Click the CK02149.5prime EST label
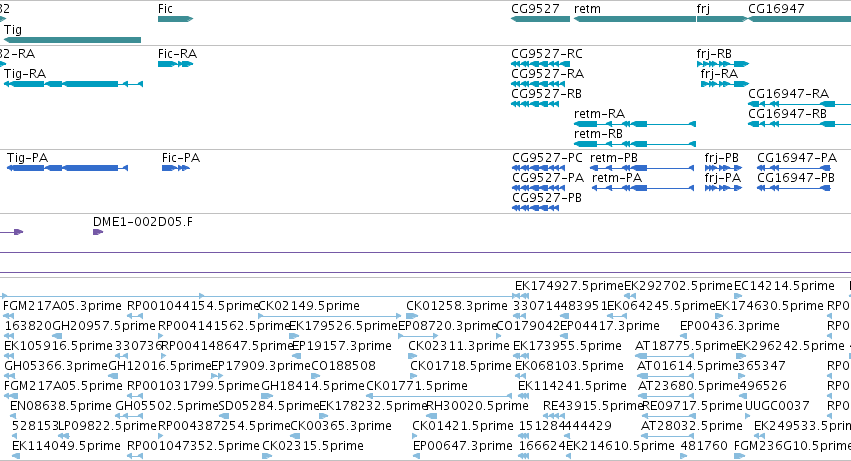851x461 pixels. pyautogui.click(x=309, y=306)
